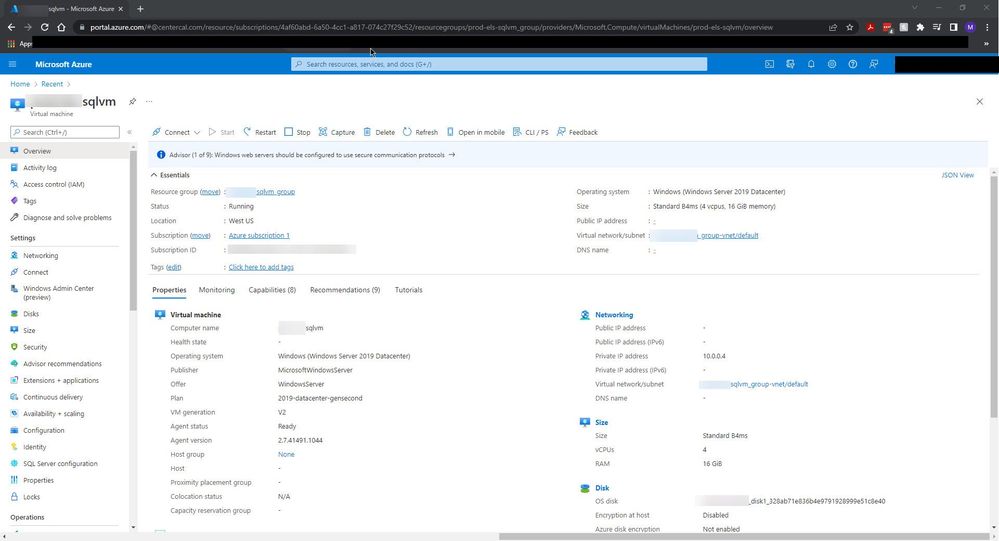Bookmark this page with the star icon

point(849,27)
